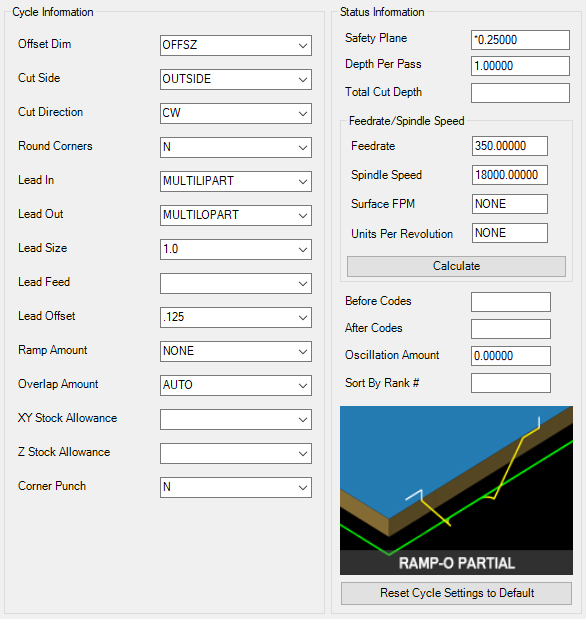
Task: Expand the Ramp Amount dropdown
Action: 236,351
